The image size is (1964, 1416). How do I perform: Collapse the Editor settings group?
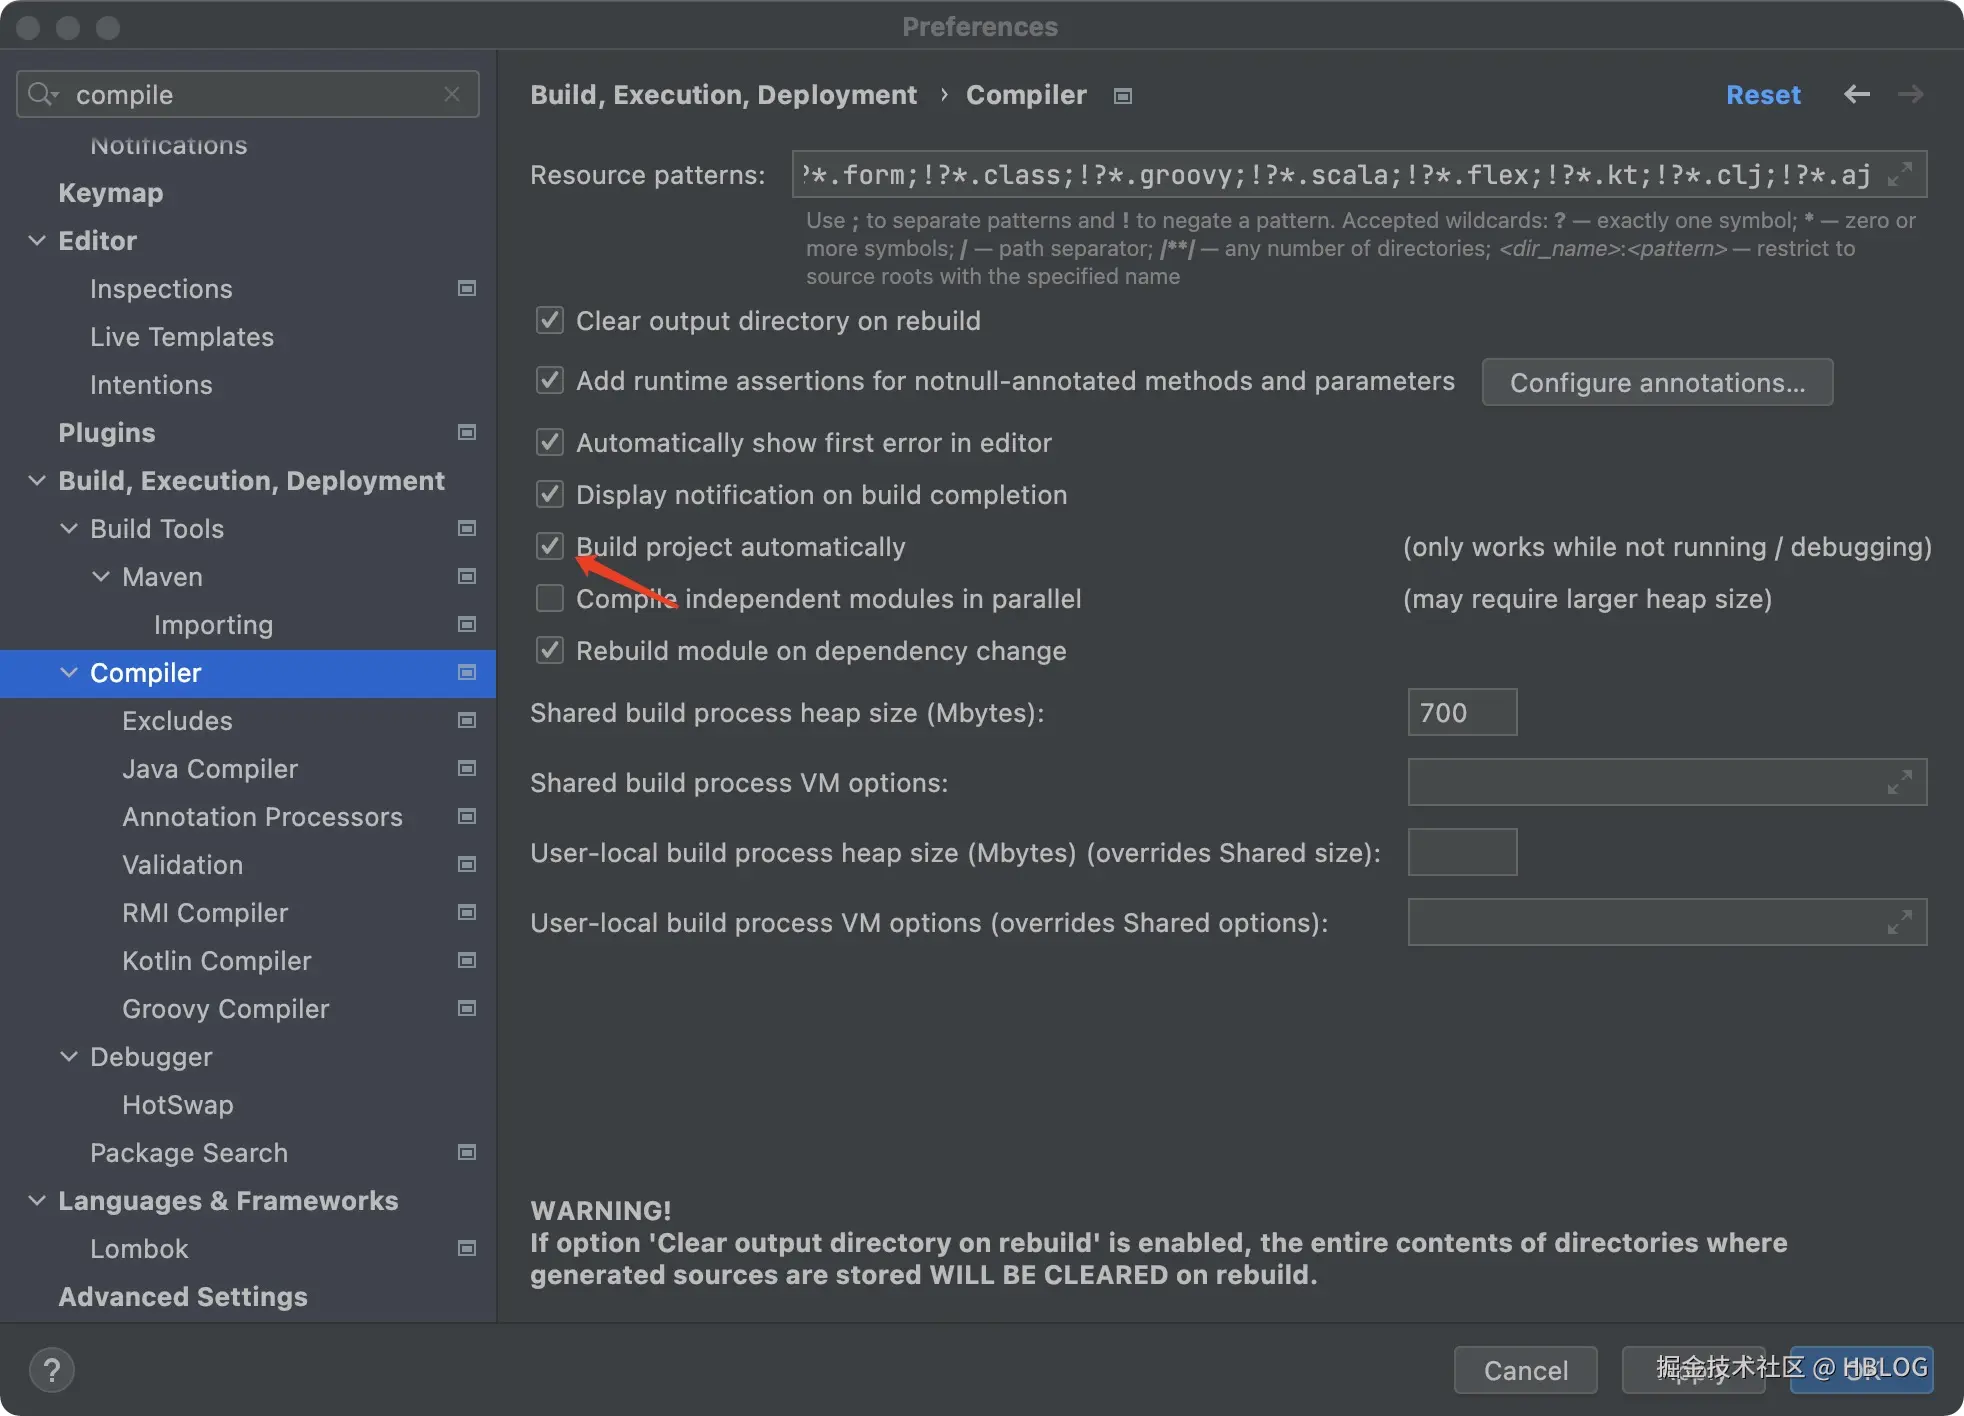[x=37, y=241]
